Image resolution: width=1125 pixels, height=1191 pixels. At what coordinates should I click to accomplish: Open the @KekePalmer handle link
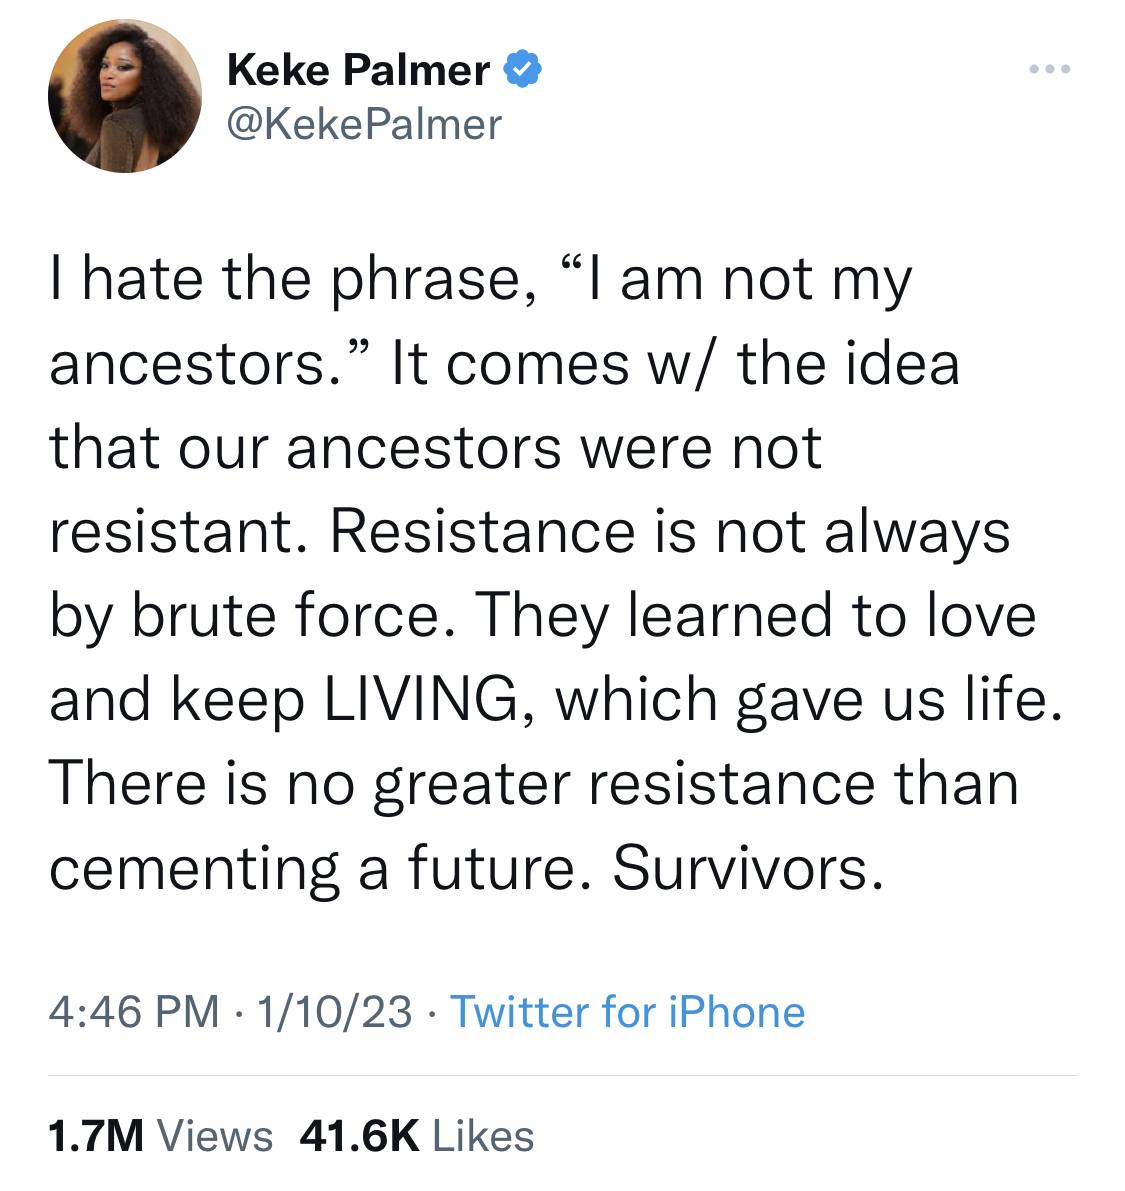(365, 124)
